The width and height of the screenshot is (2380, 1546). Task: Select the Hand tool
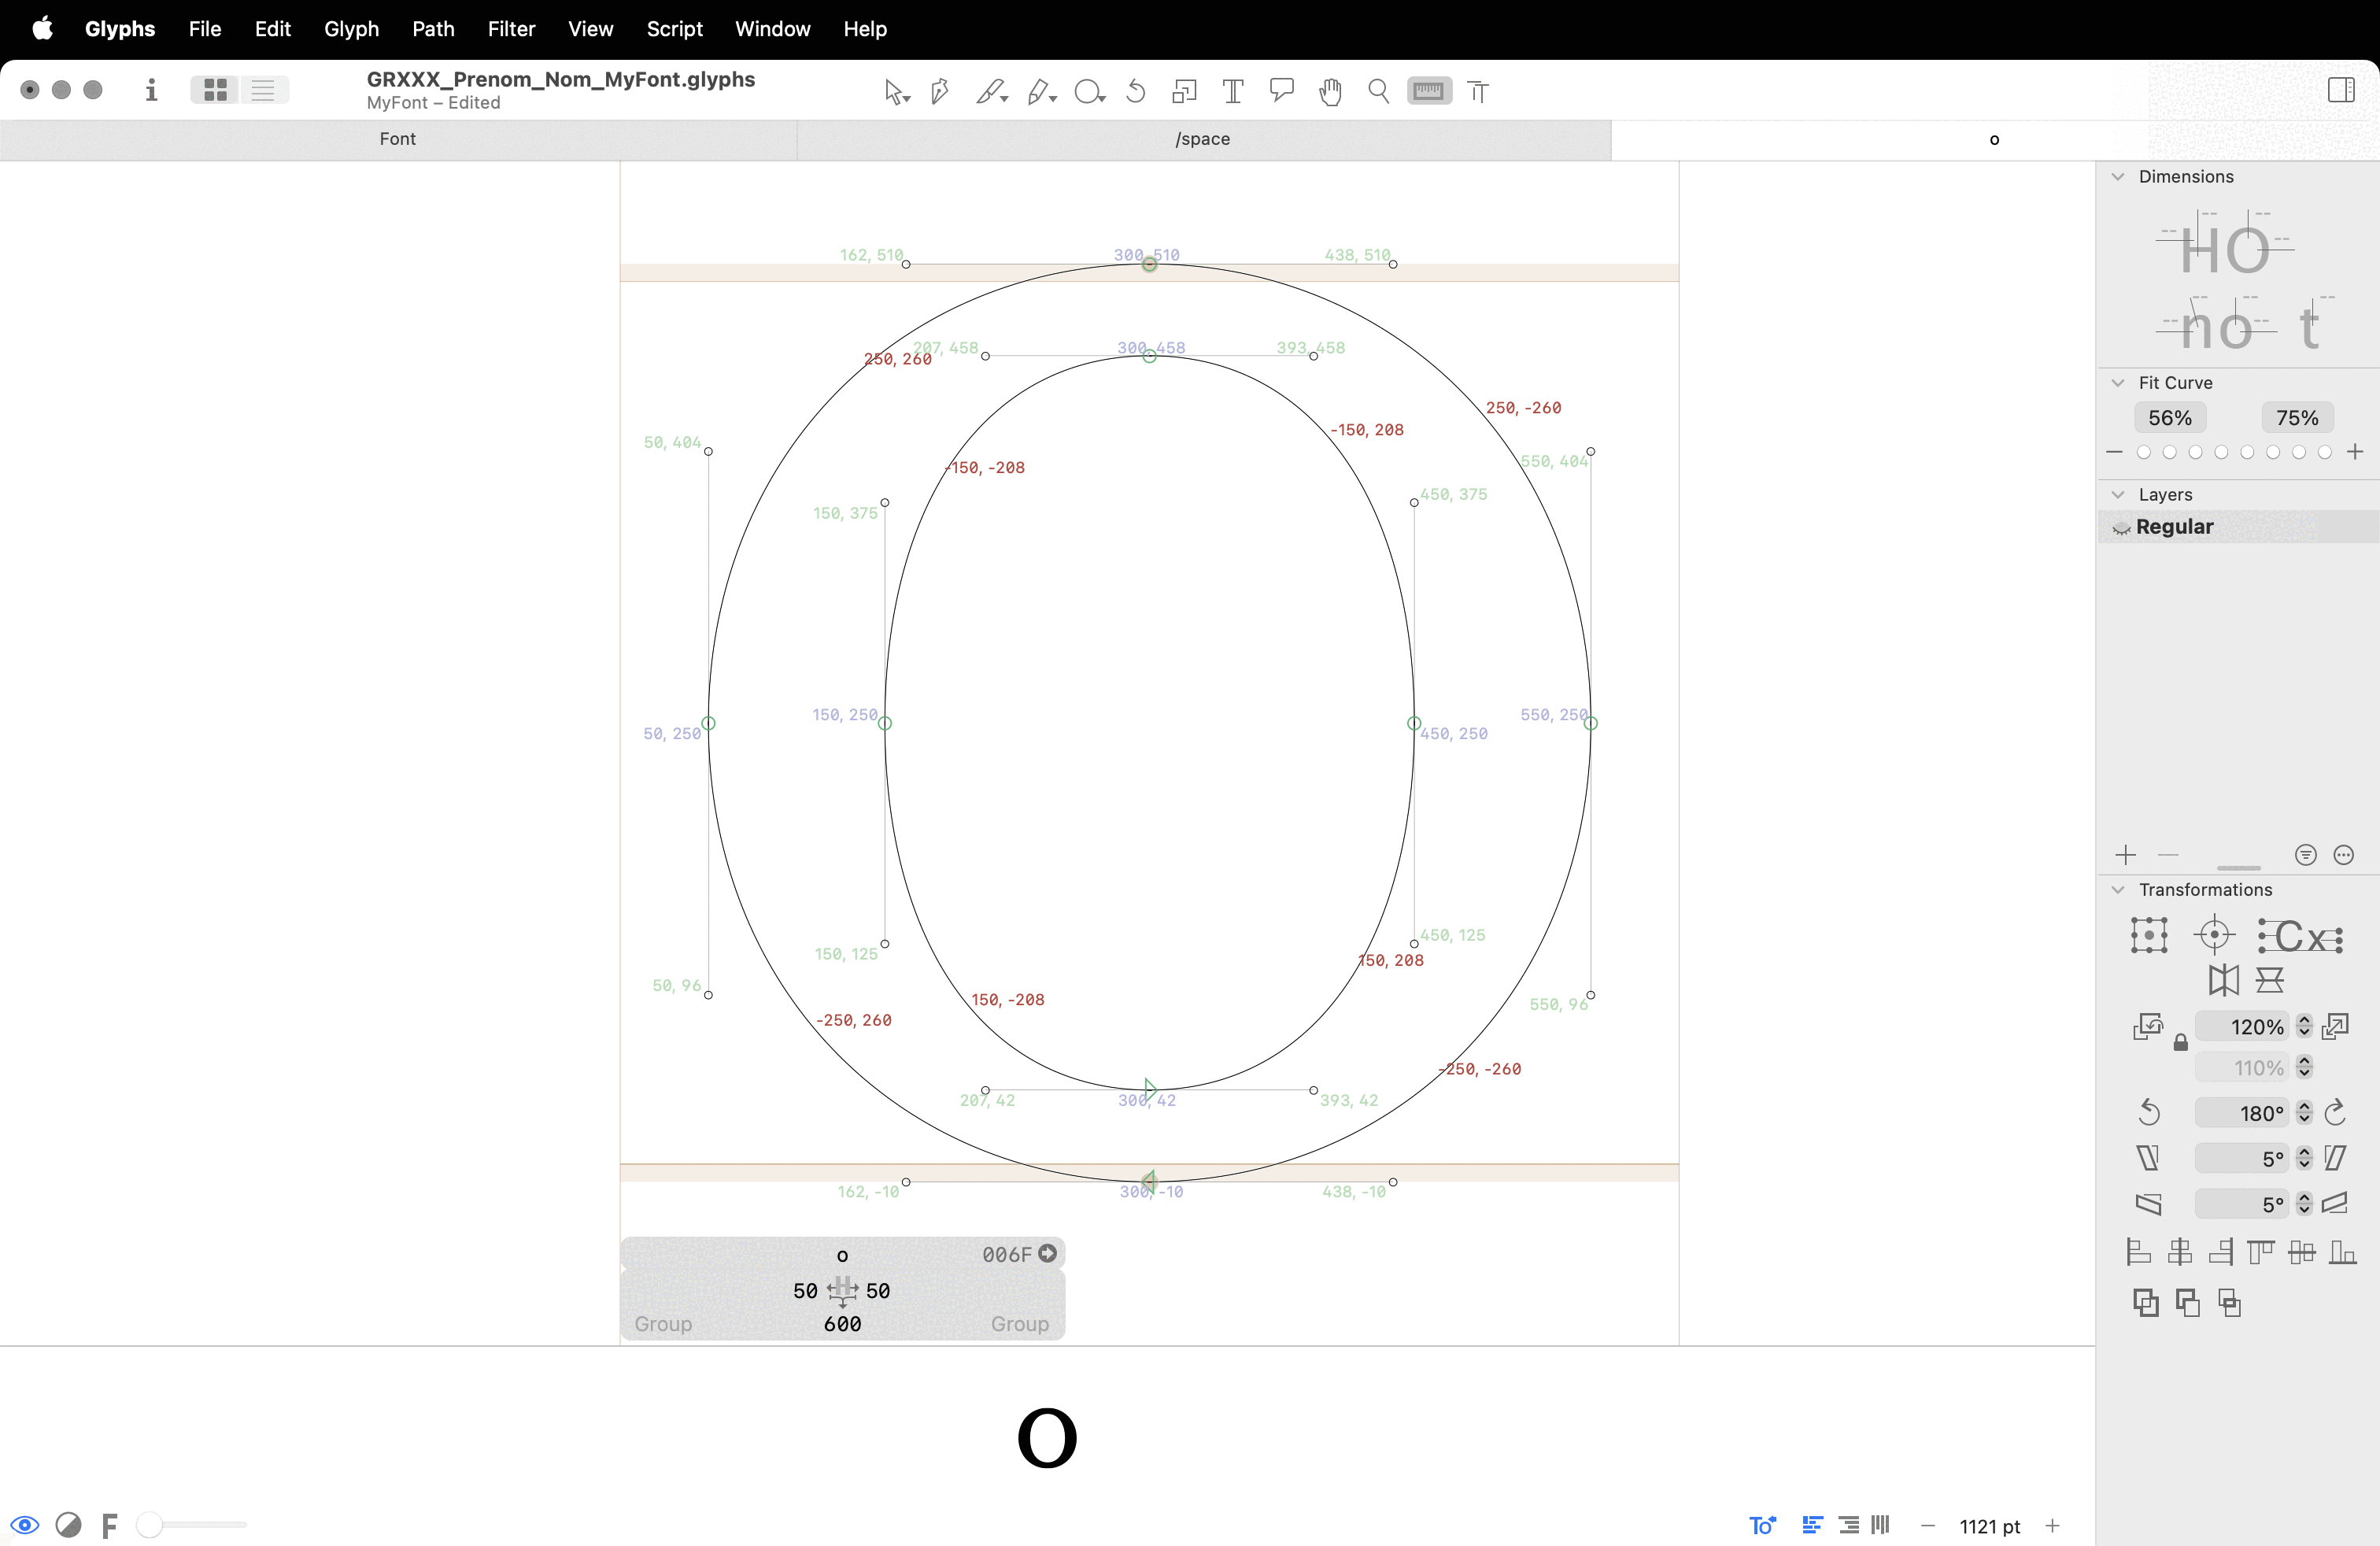[1330, 92]
